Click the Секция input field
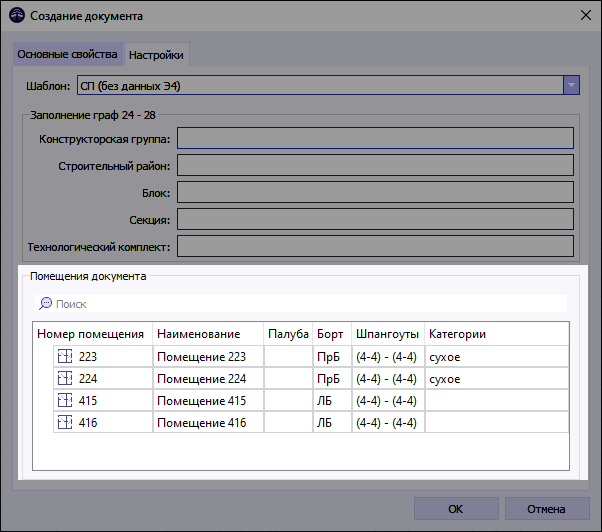602x532 pixels. (375, 219)
